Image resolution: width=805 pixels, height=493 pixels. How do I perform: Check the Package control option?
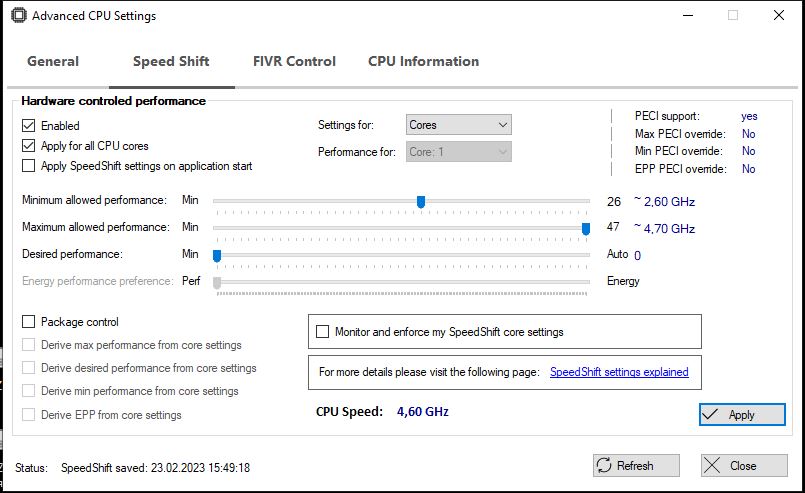29,322
